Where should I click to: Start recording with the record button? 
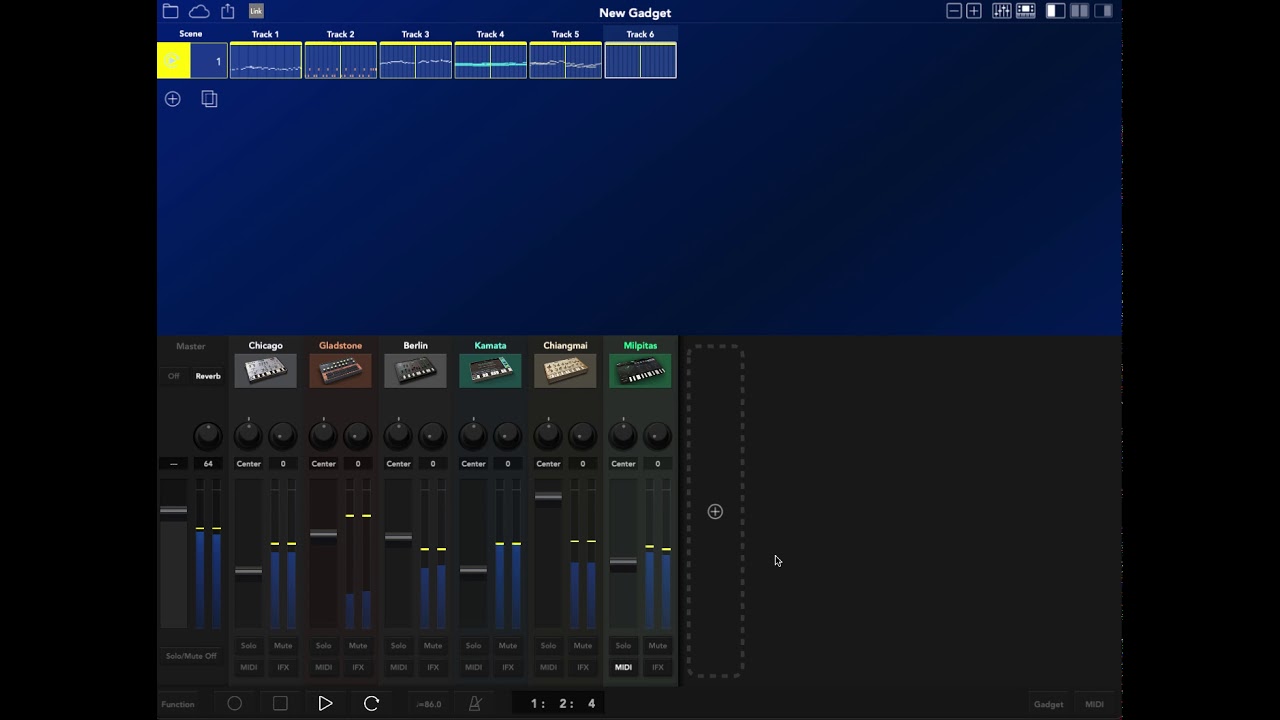(x=235, y=704)
